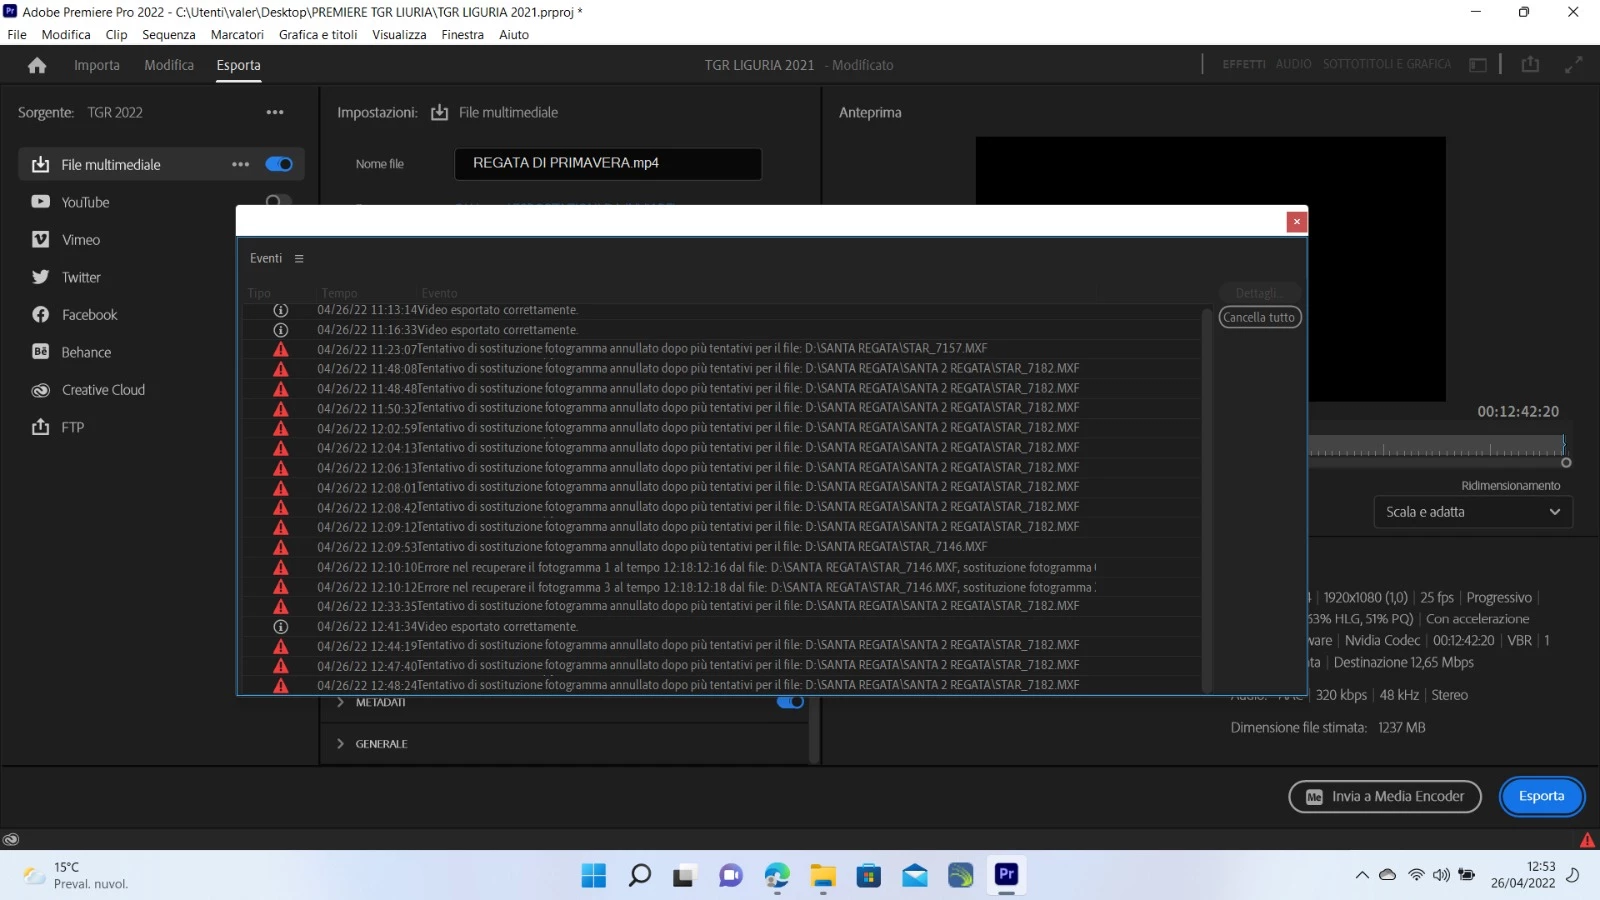Select the 11:16:33 Video esportato correttamente event
The image size is (1600, 900).
[x=721, y=330]
